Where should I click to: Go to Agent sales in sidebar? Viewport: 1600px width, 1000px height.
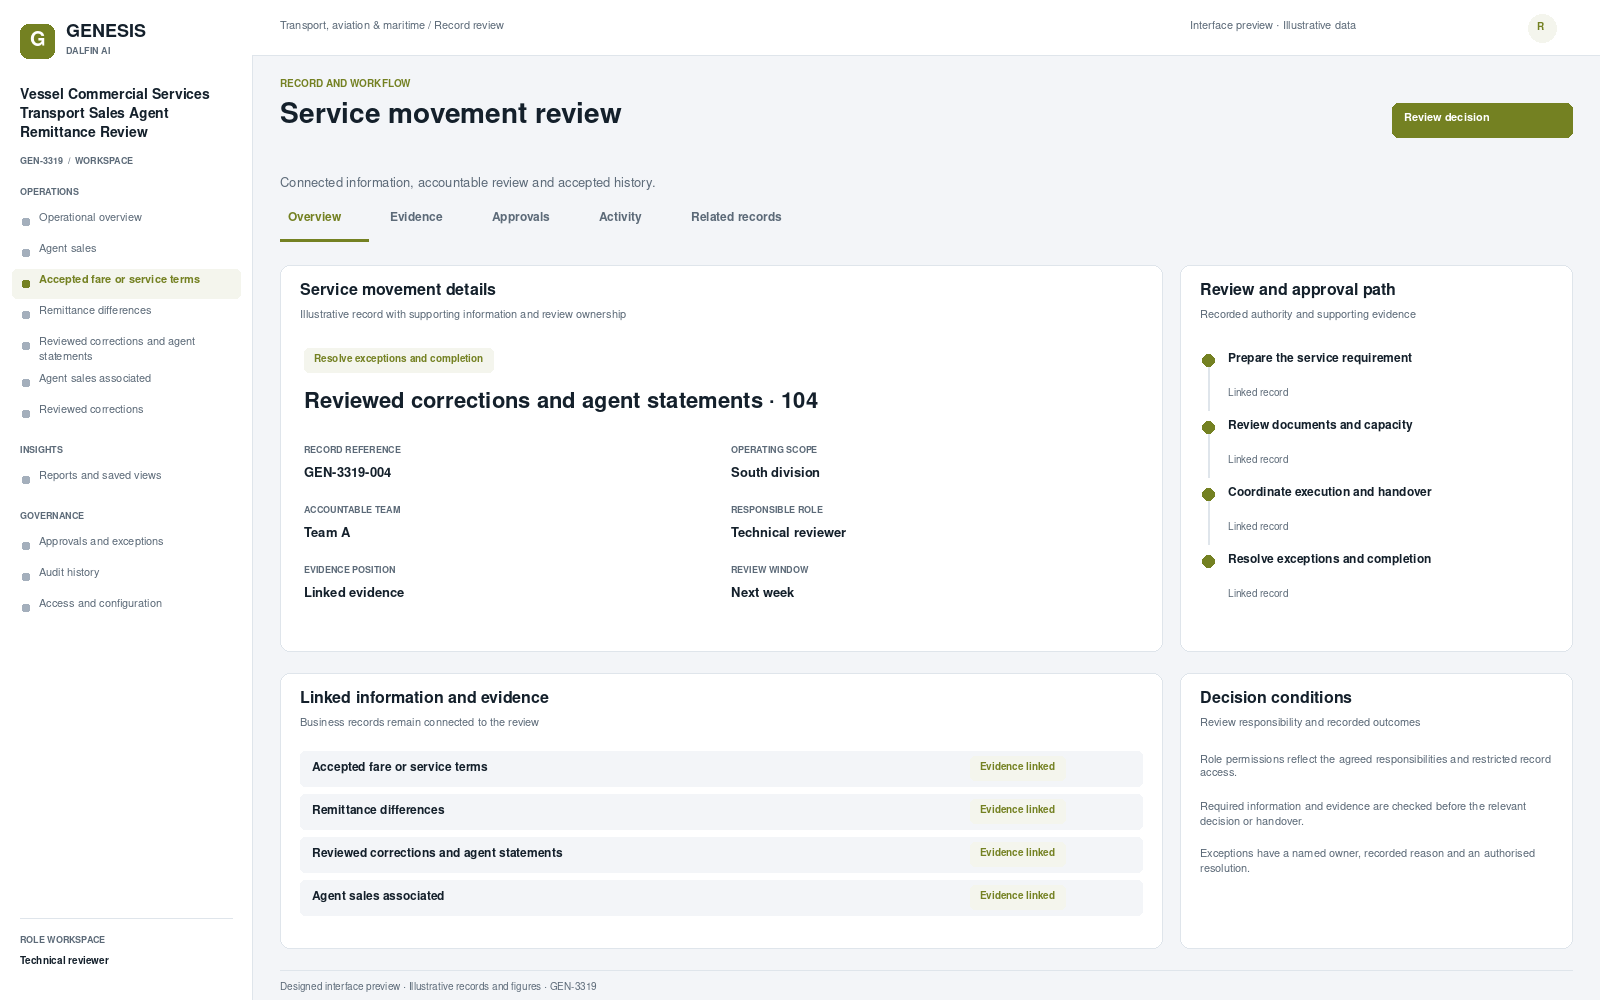pos(126,249)
